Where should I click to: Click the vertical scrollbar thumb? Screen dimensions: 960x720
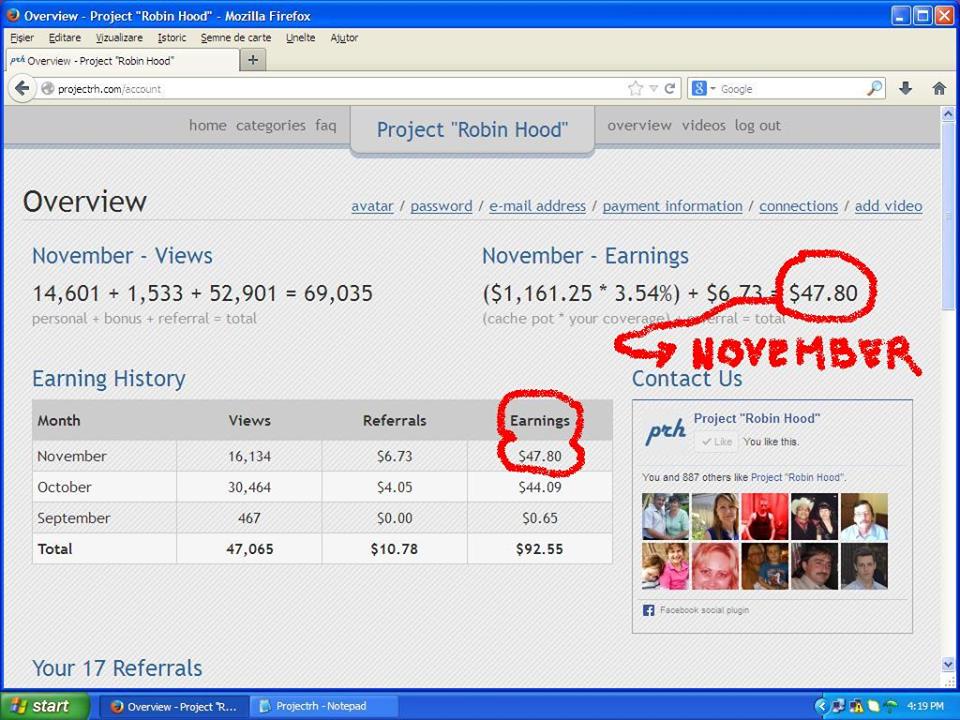click(x=948, y=214)
